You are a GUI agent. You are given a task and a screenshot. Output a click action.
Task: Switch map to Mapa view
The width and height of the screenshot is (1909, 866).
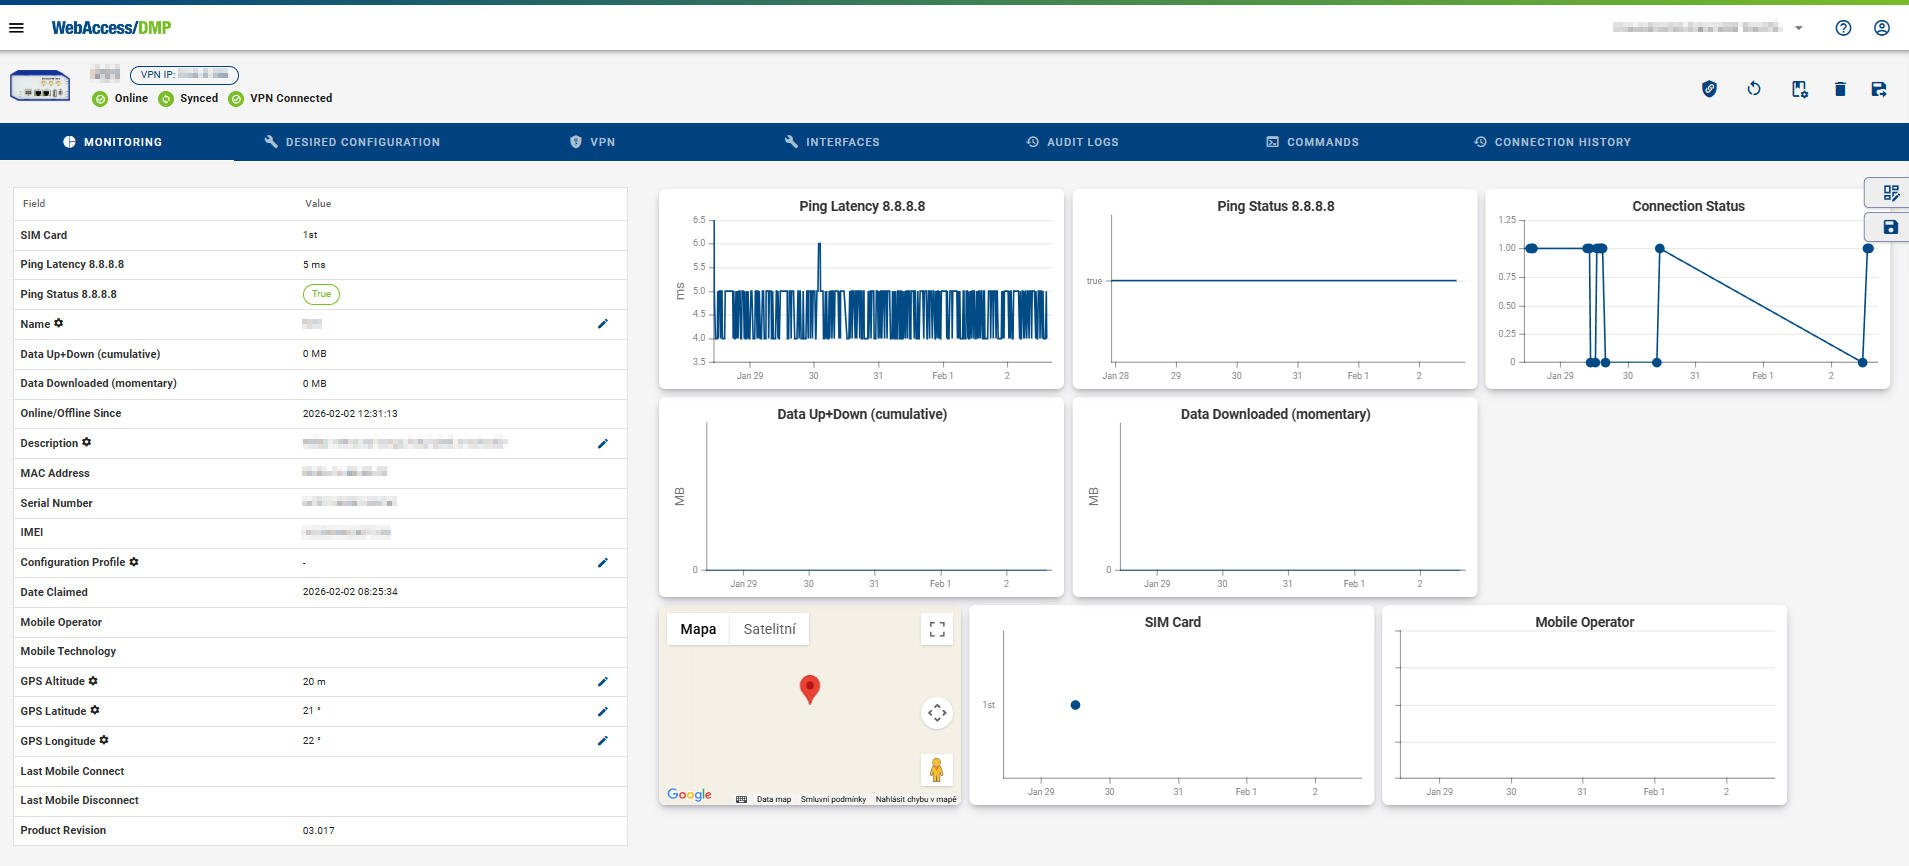coord(698,629)
